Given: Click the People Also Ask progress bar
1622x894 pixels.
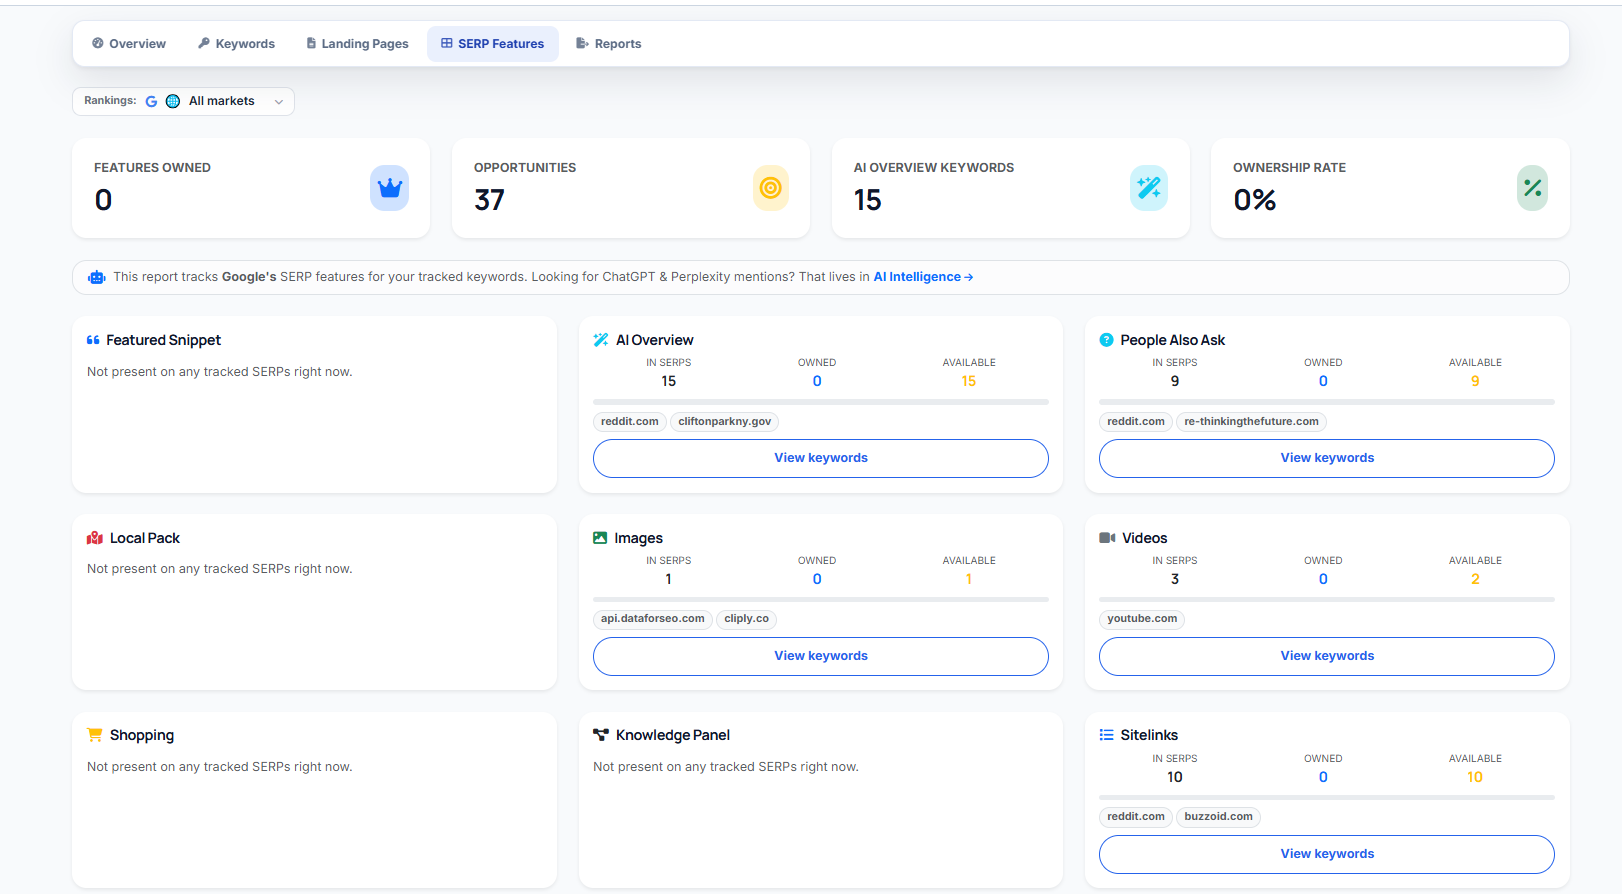Looking at the screenshot, I should pyautogui.click(x=1327, y=402).
